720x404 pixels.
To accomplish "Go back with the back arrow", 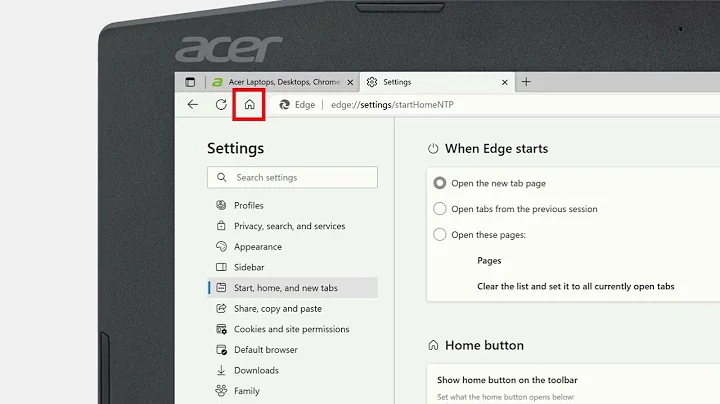I will pyautogui.click(x=193, y=105).
